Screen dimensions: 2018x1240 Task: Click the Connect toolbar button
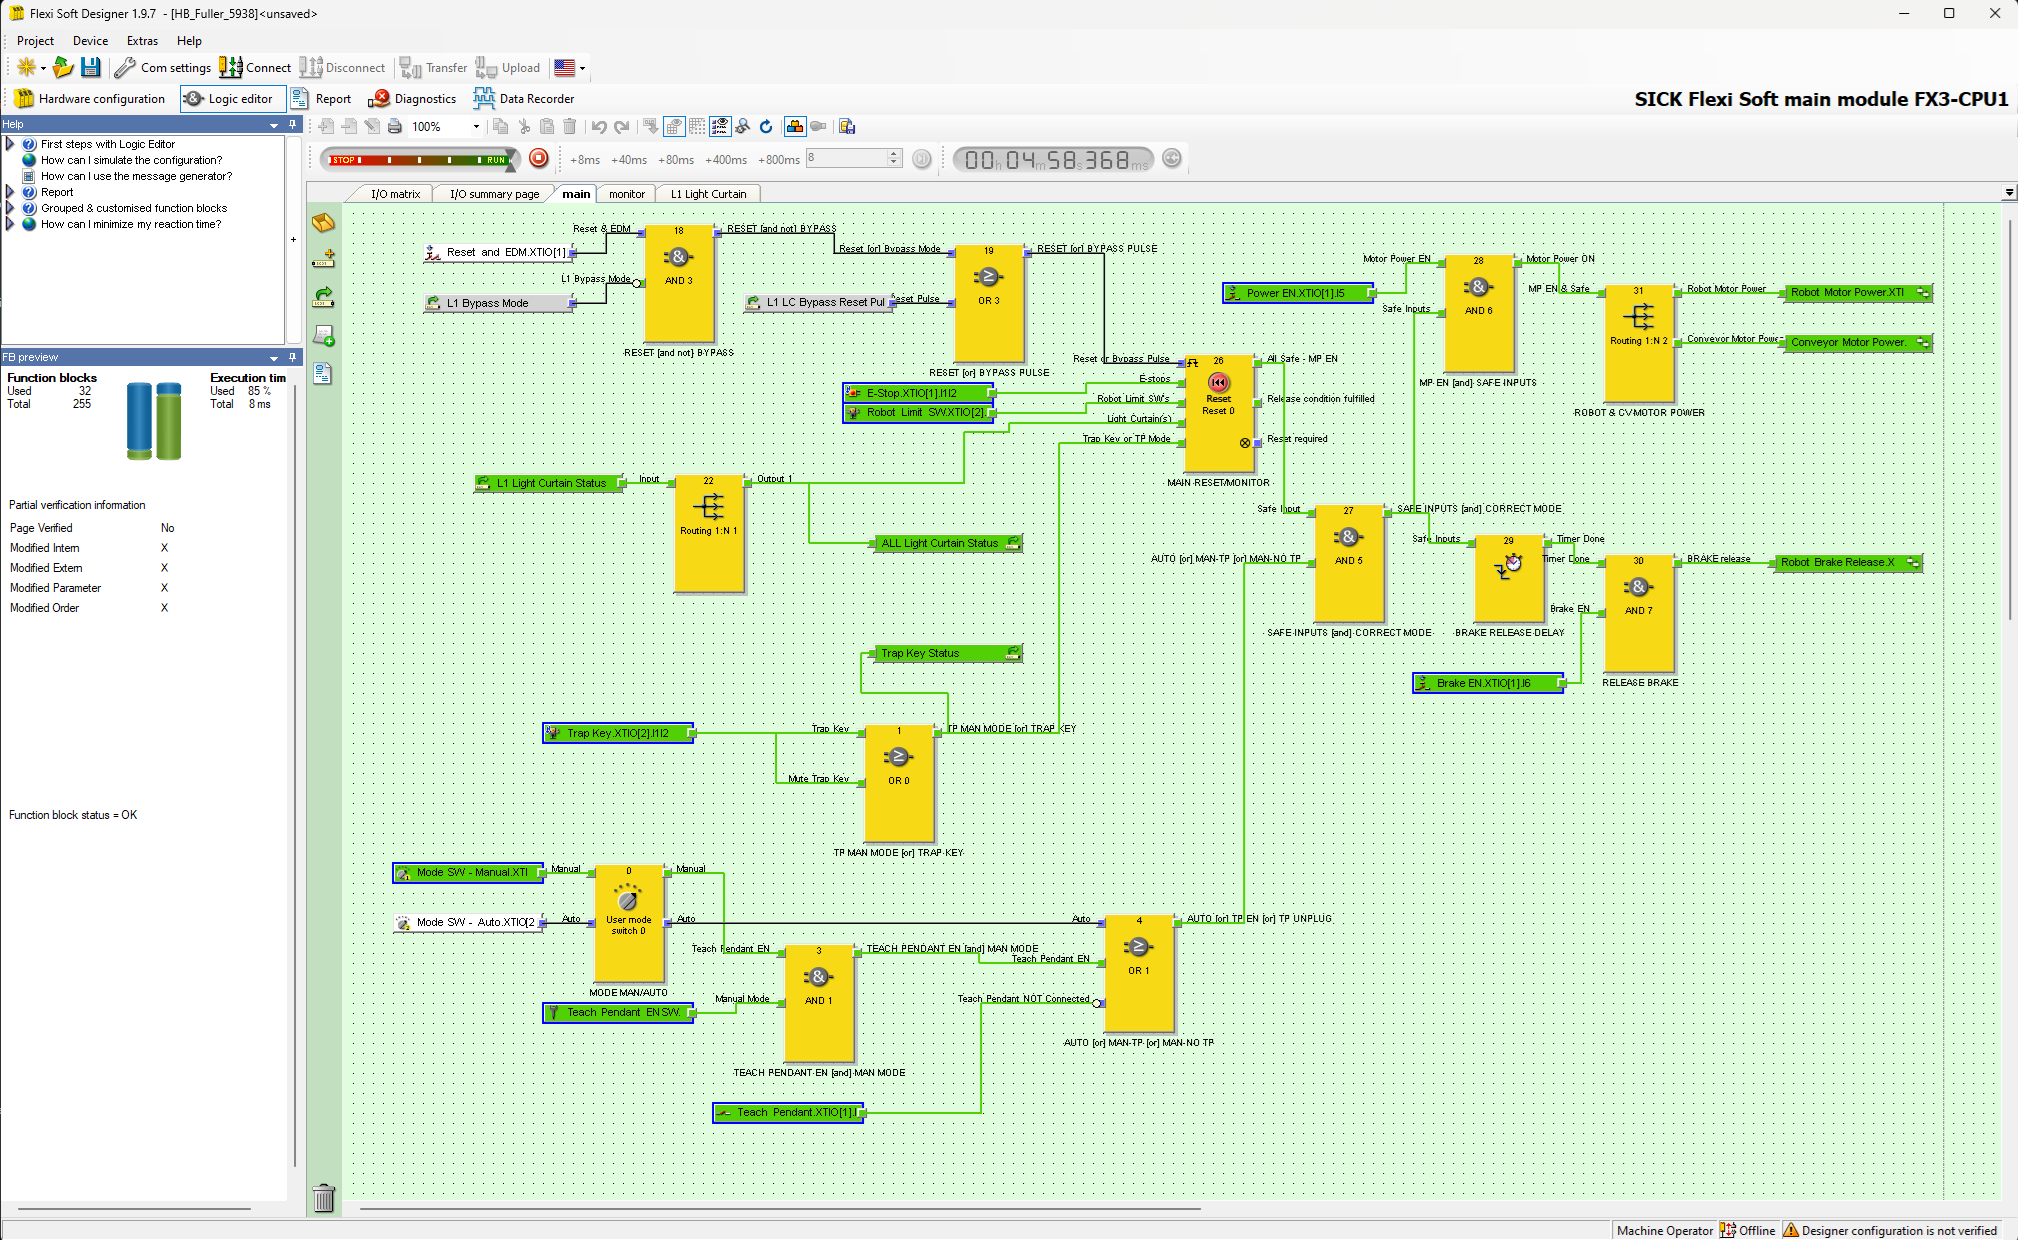coord(255,68)
